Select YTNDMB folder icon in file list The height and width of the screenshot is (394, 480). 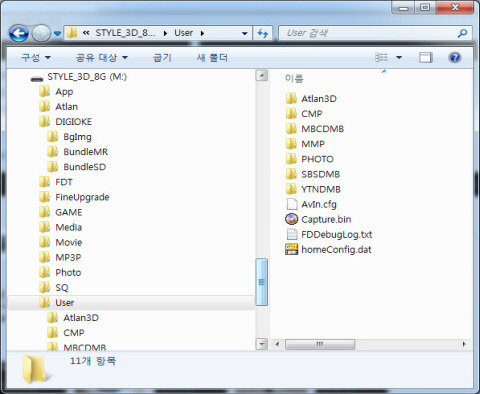click(x=291, y=189)
